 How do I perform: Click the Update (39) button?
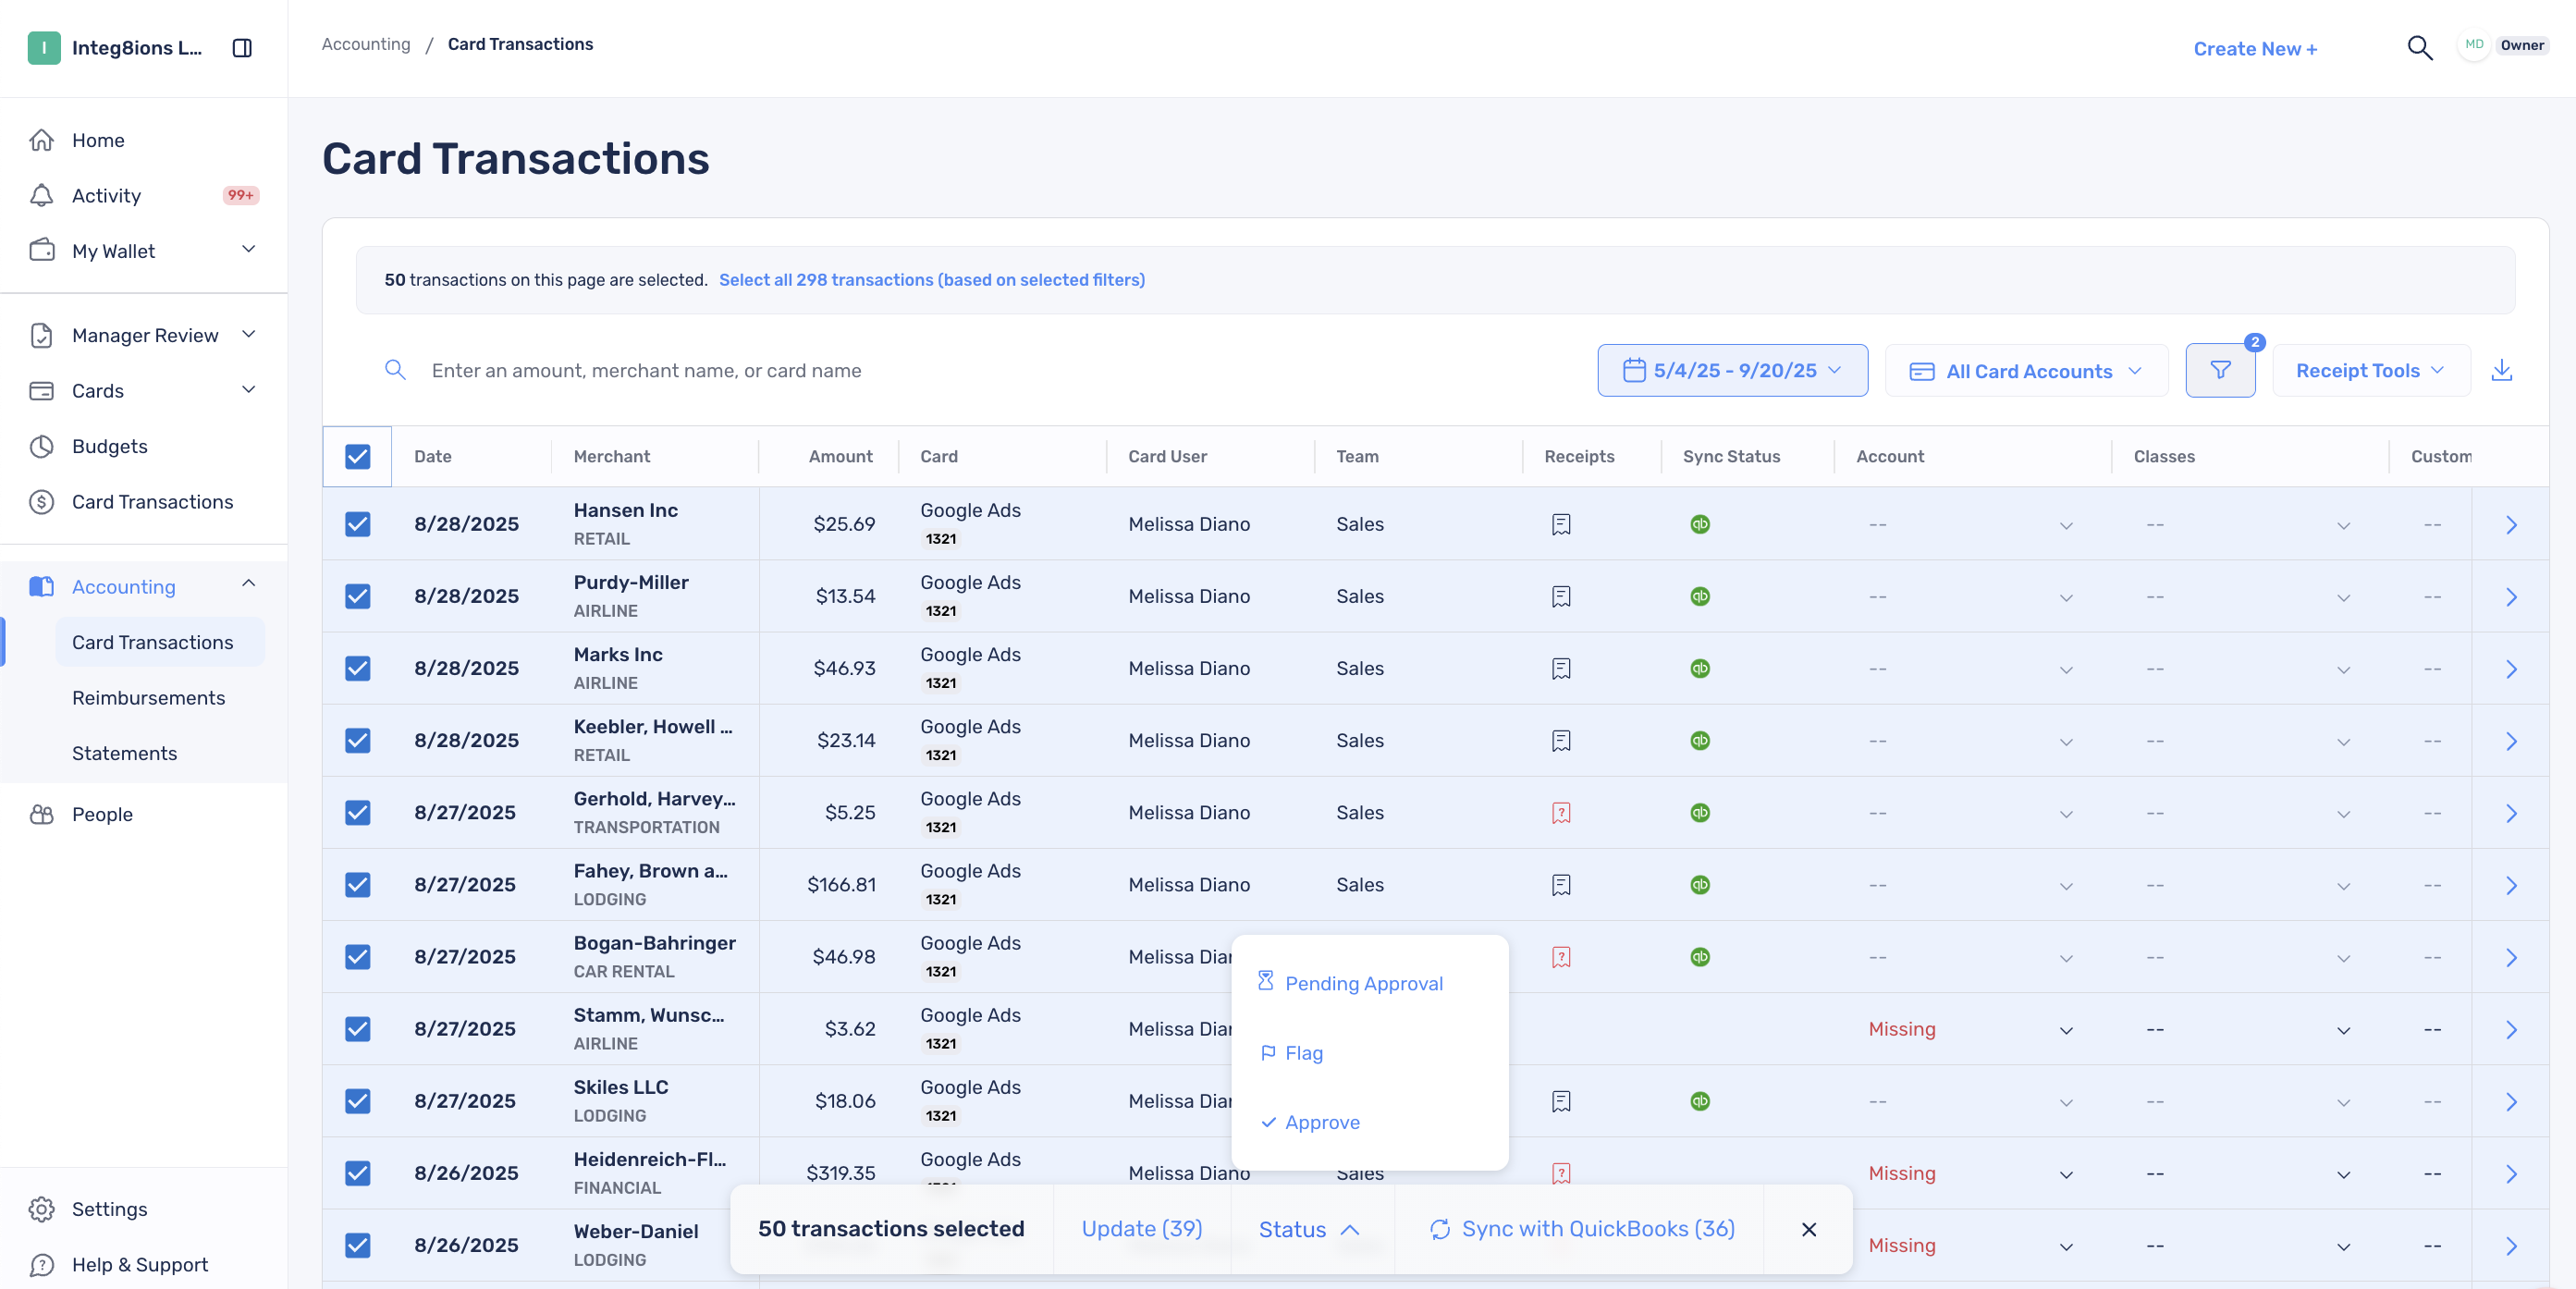pyautogui.click(x=1141, y=1229)
